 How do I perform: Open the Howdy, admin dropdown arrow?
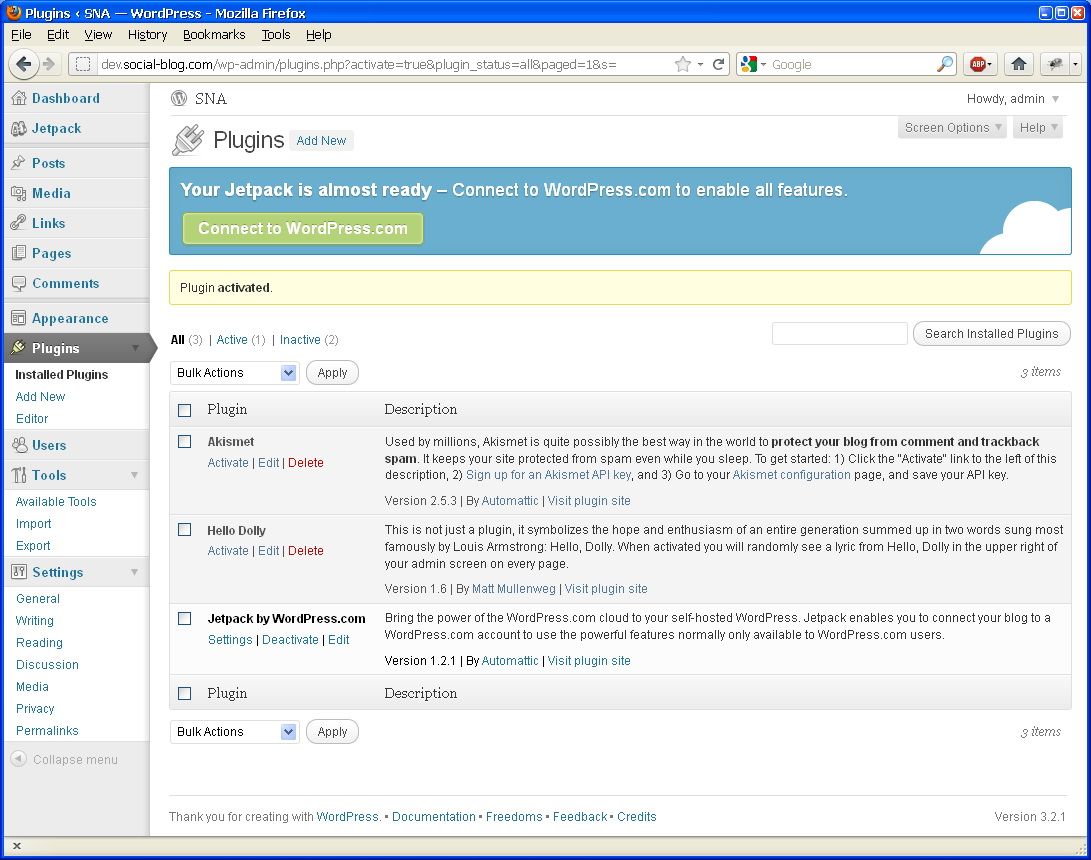pos(1056,99)
